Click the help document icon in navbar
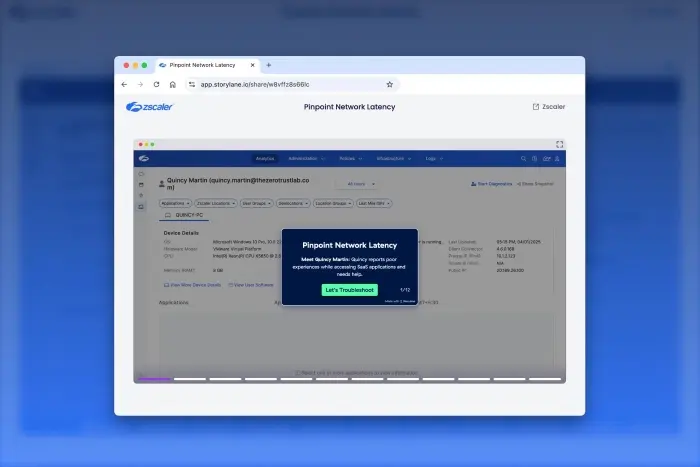This screenshot has height=467, width=700. (534, 158)
